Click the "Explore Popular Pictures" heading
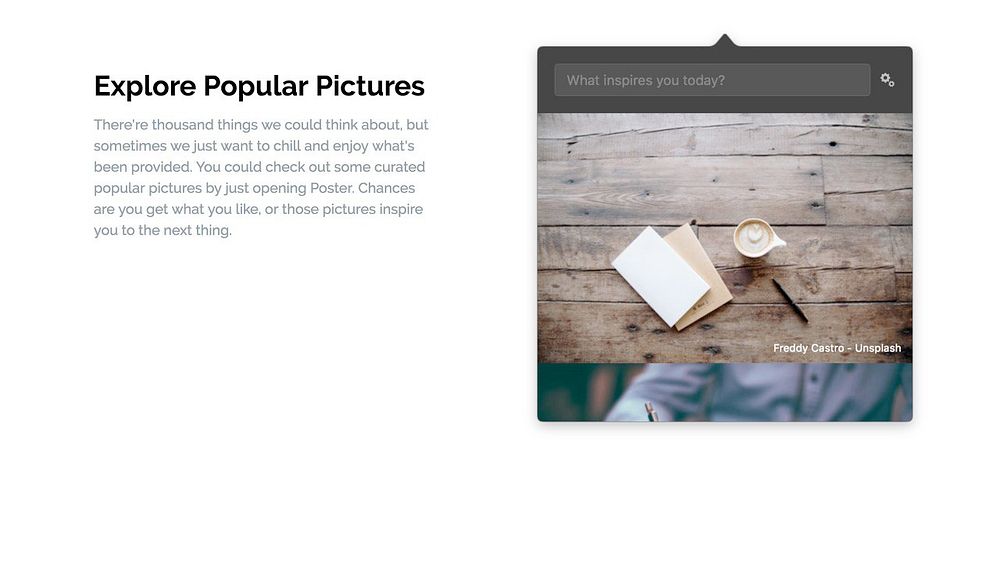Viewport: 1000px width, 567px height. pyautogui.click(x=259, y=86)
